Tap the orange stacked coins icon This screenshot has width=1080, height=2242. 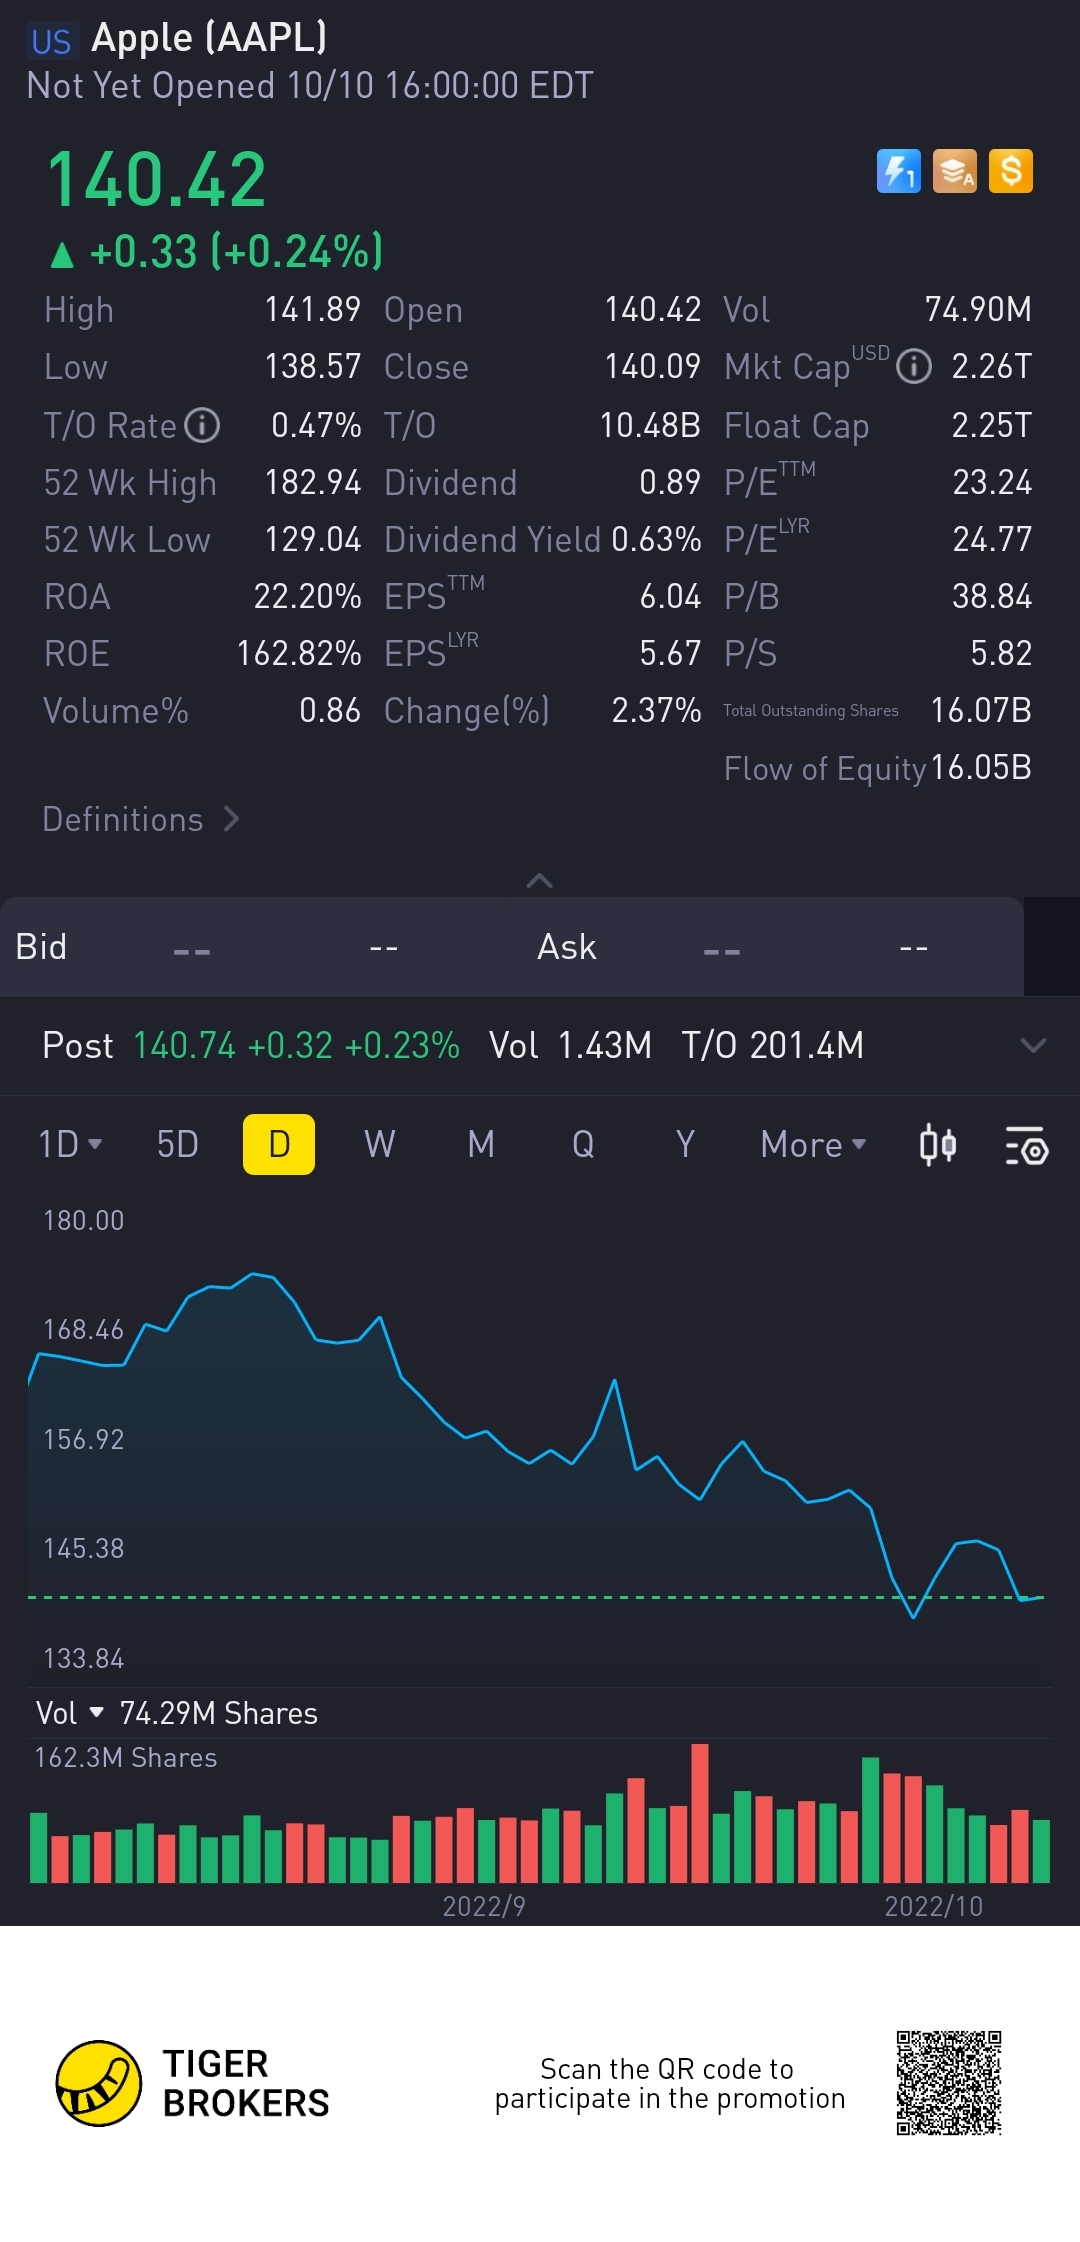click(x=954, y=171)
